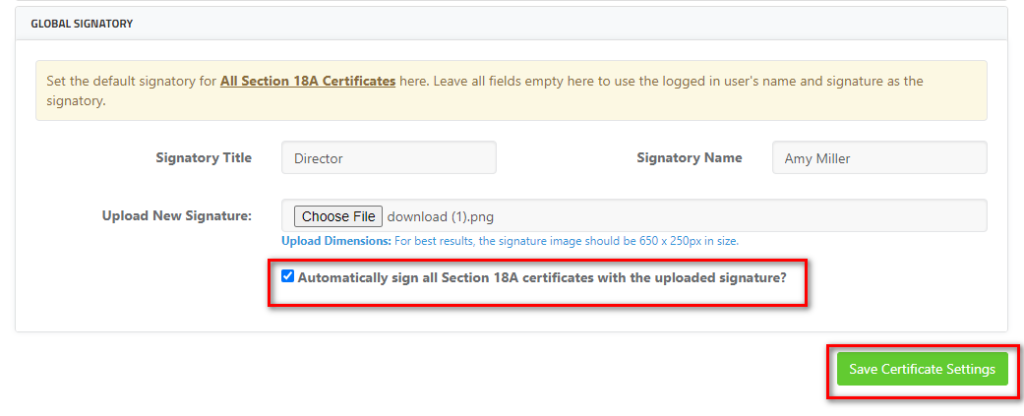The height and width of the screenshot is (416, 1024).
Task: Click the Automatically sign all Section 18A label text
Action: tap(542, 277)
